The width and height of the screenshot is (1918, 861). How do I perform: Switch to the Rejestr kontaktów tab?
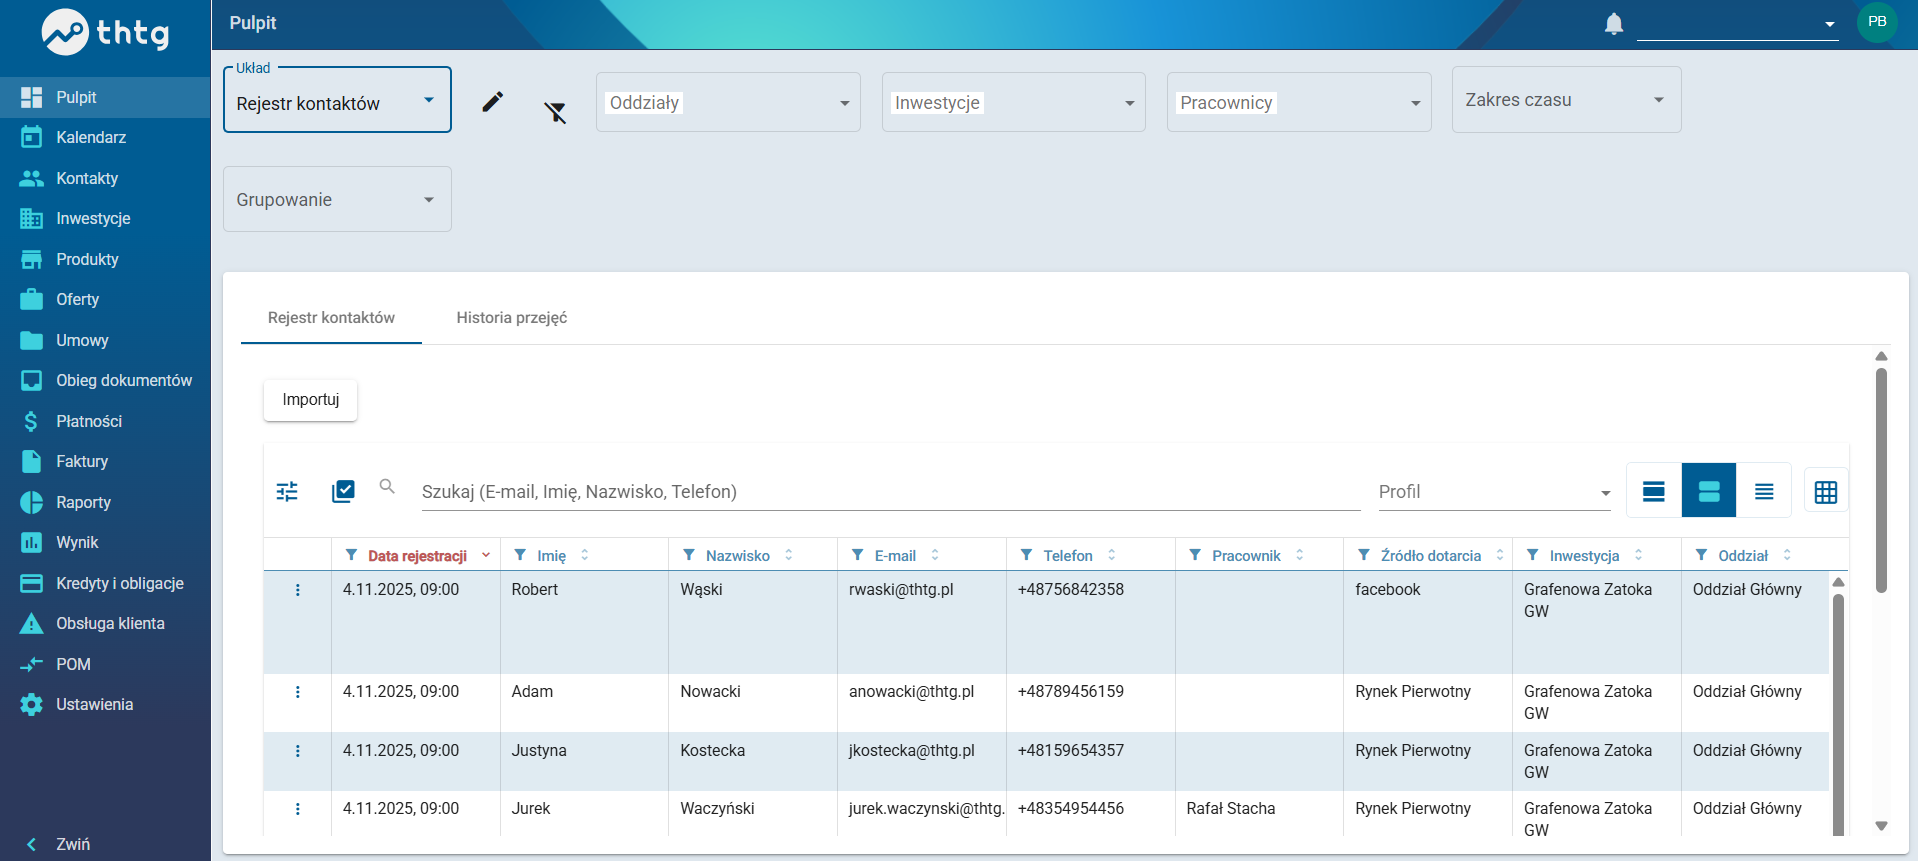(331, 317)
